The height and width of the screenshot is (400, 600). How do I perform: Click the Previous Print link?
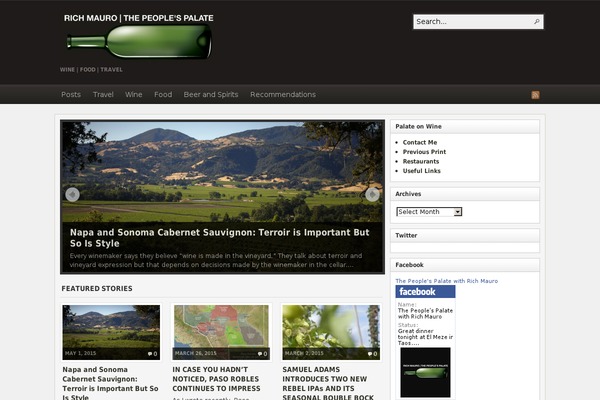tap(424, 152)
